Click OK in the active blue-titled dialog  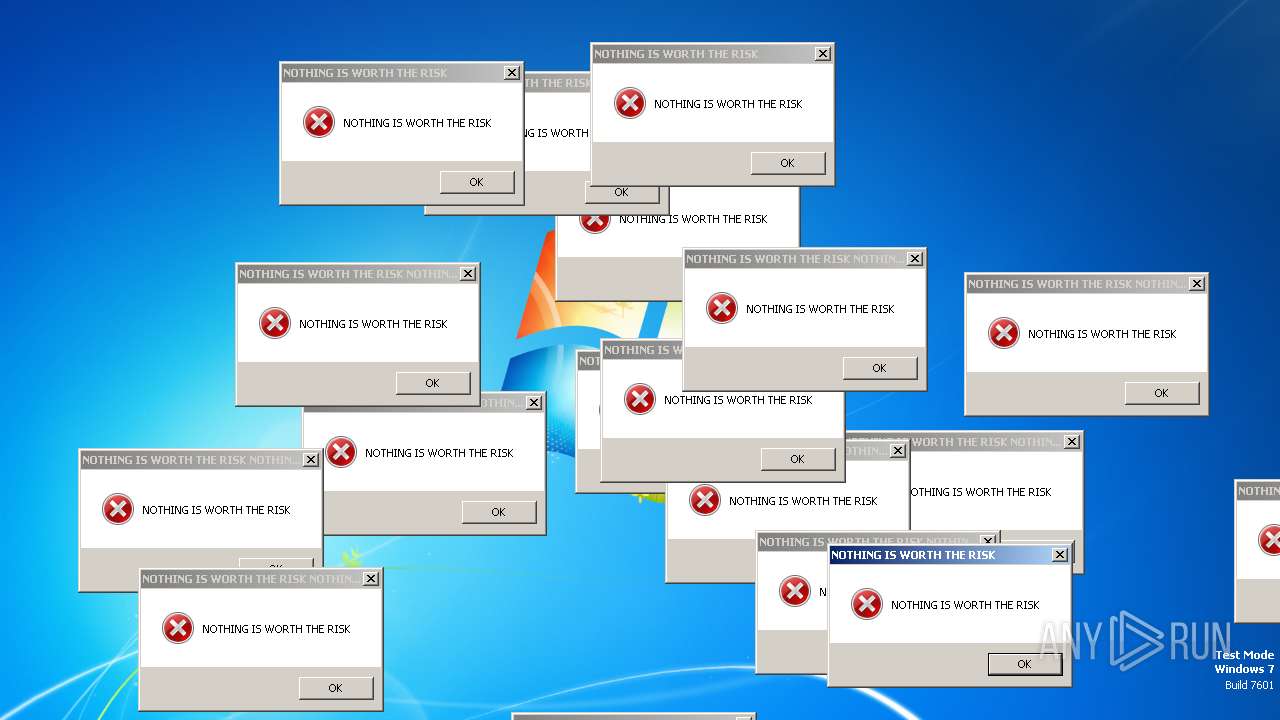point(1024,664)
